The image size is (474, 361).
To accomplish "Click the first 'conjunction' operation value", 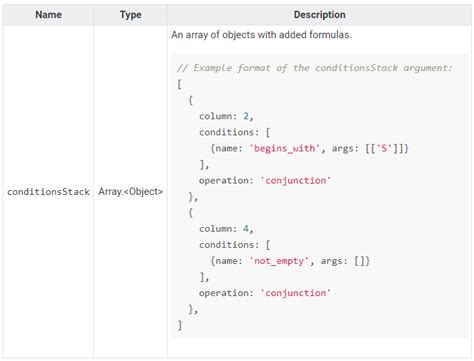I will pyautogui.click(x=296, y=180).
